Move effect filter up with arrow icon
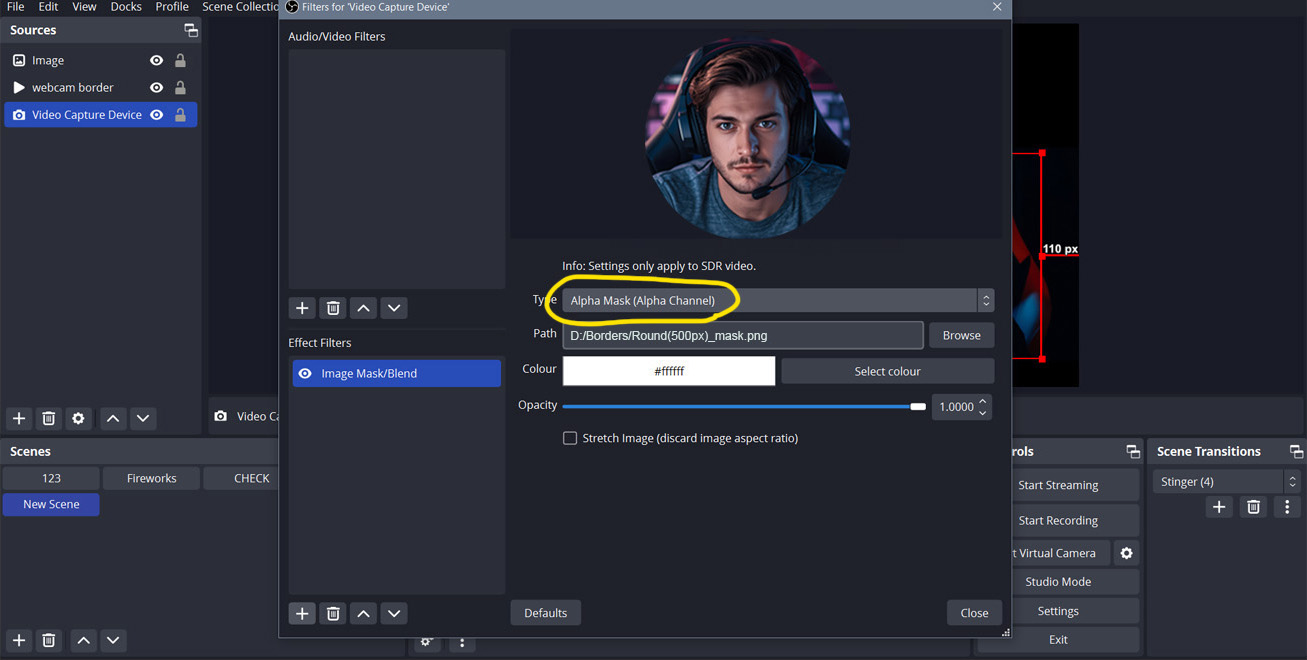Image resolution: width=1307 pixels, height=660 pixels. [364, 613]
